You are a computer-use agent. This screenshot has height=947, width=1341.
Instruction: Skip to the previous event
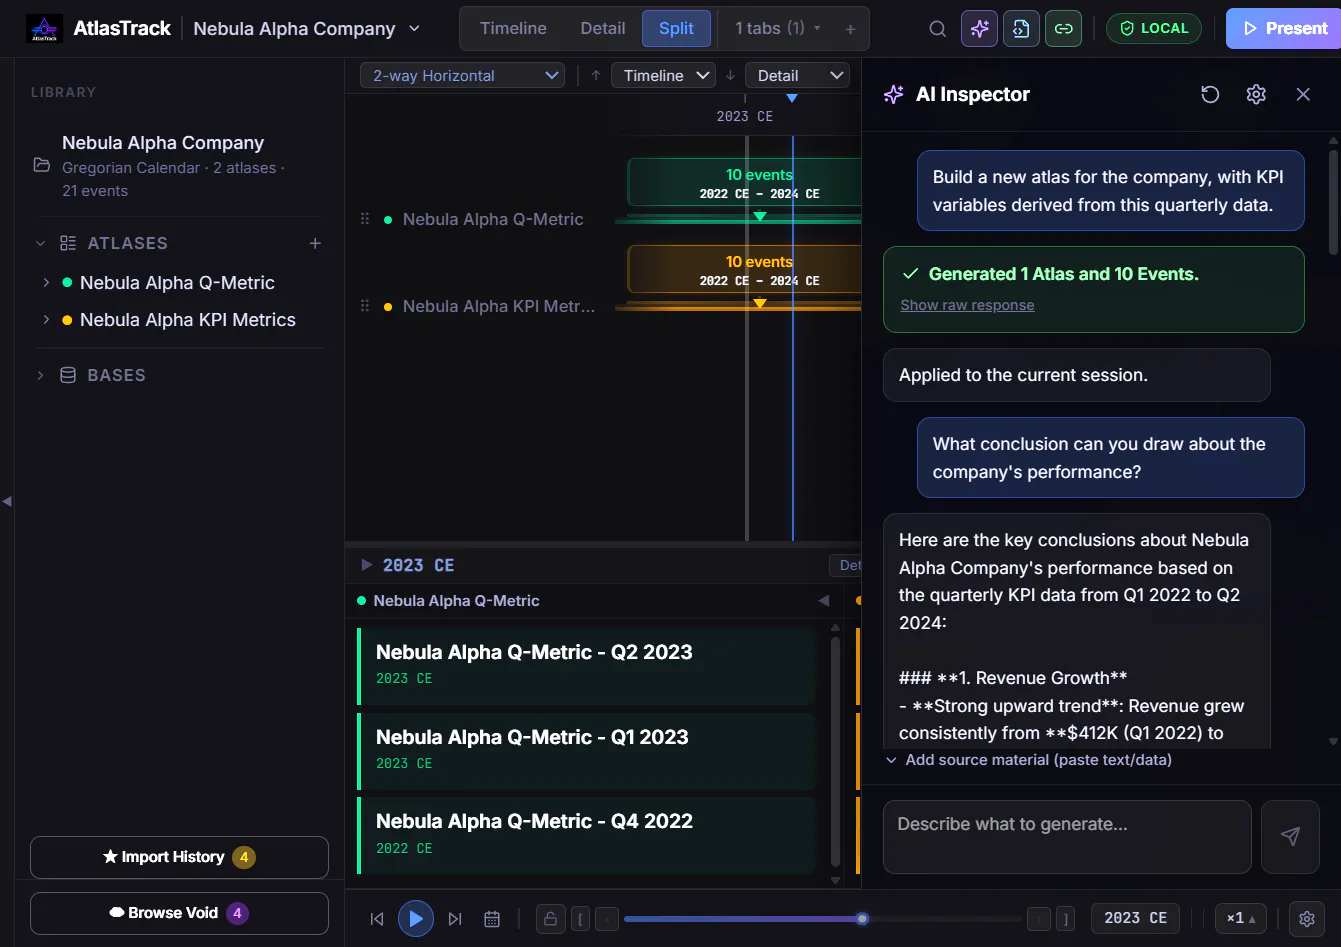(377, 919)
